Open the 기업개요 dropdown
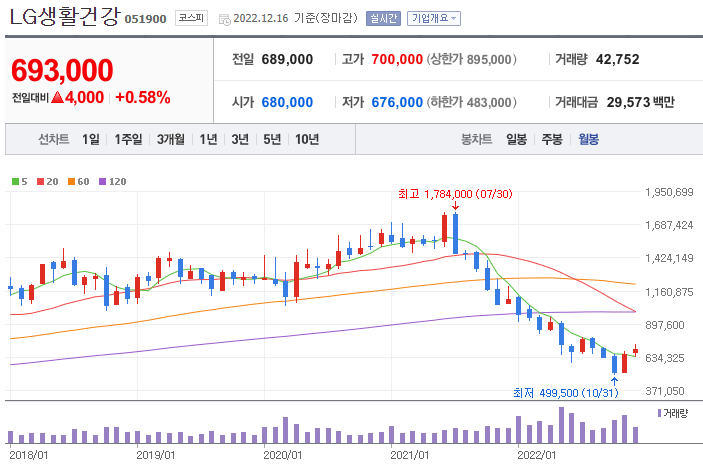The width and height of the screenshot is (703, 466). pos(434,18)
